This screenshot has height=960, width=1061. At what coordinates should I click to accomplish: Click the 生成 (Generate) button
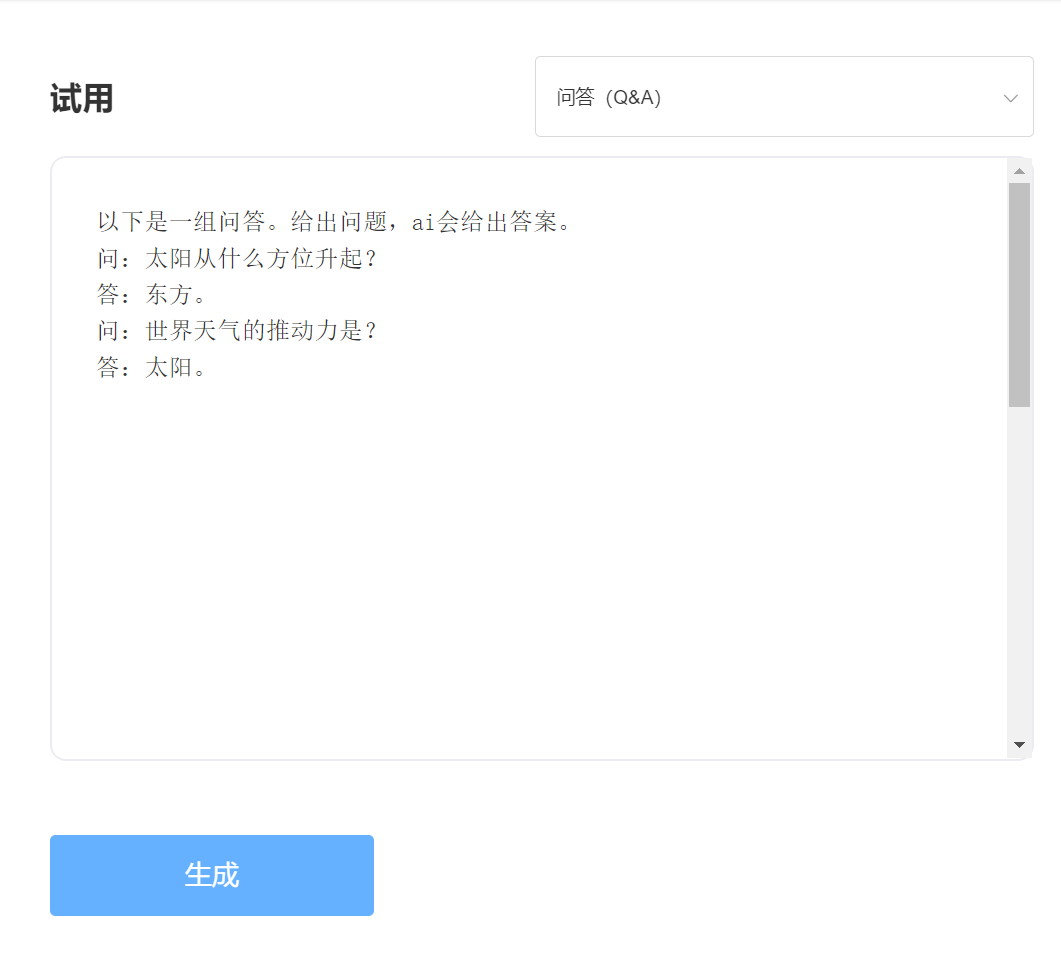[x=211, y=875]
